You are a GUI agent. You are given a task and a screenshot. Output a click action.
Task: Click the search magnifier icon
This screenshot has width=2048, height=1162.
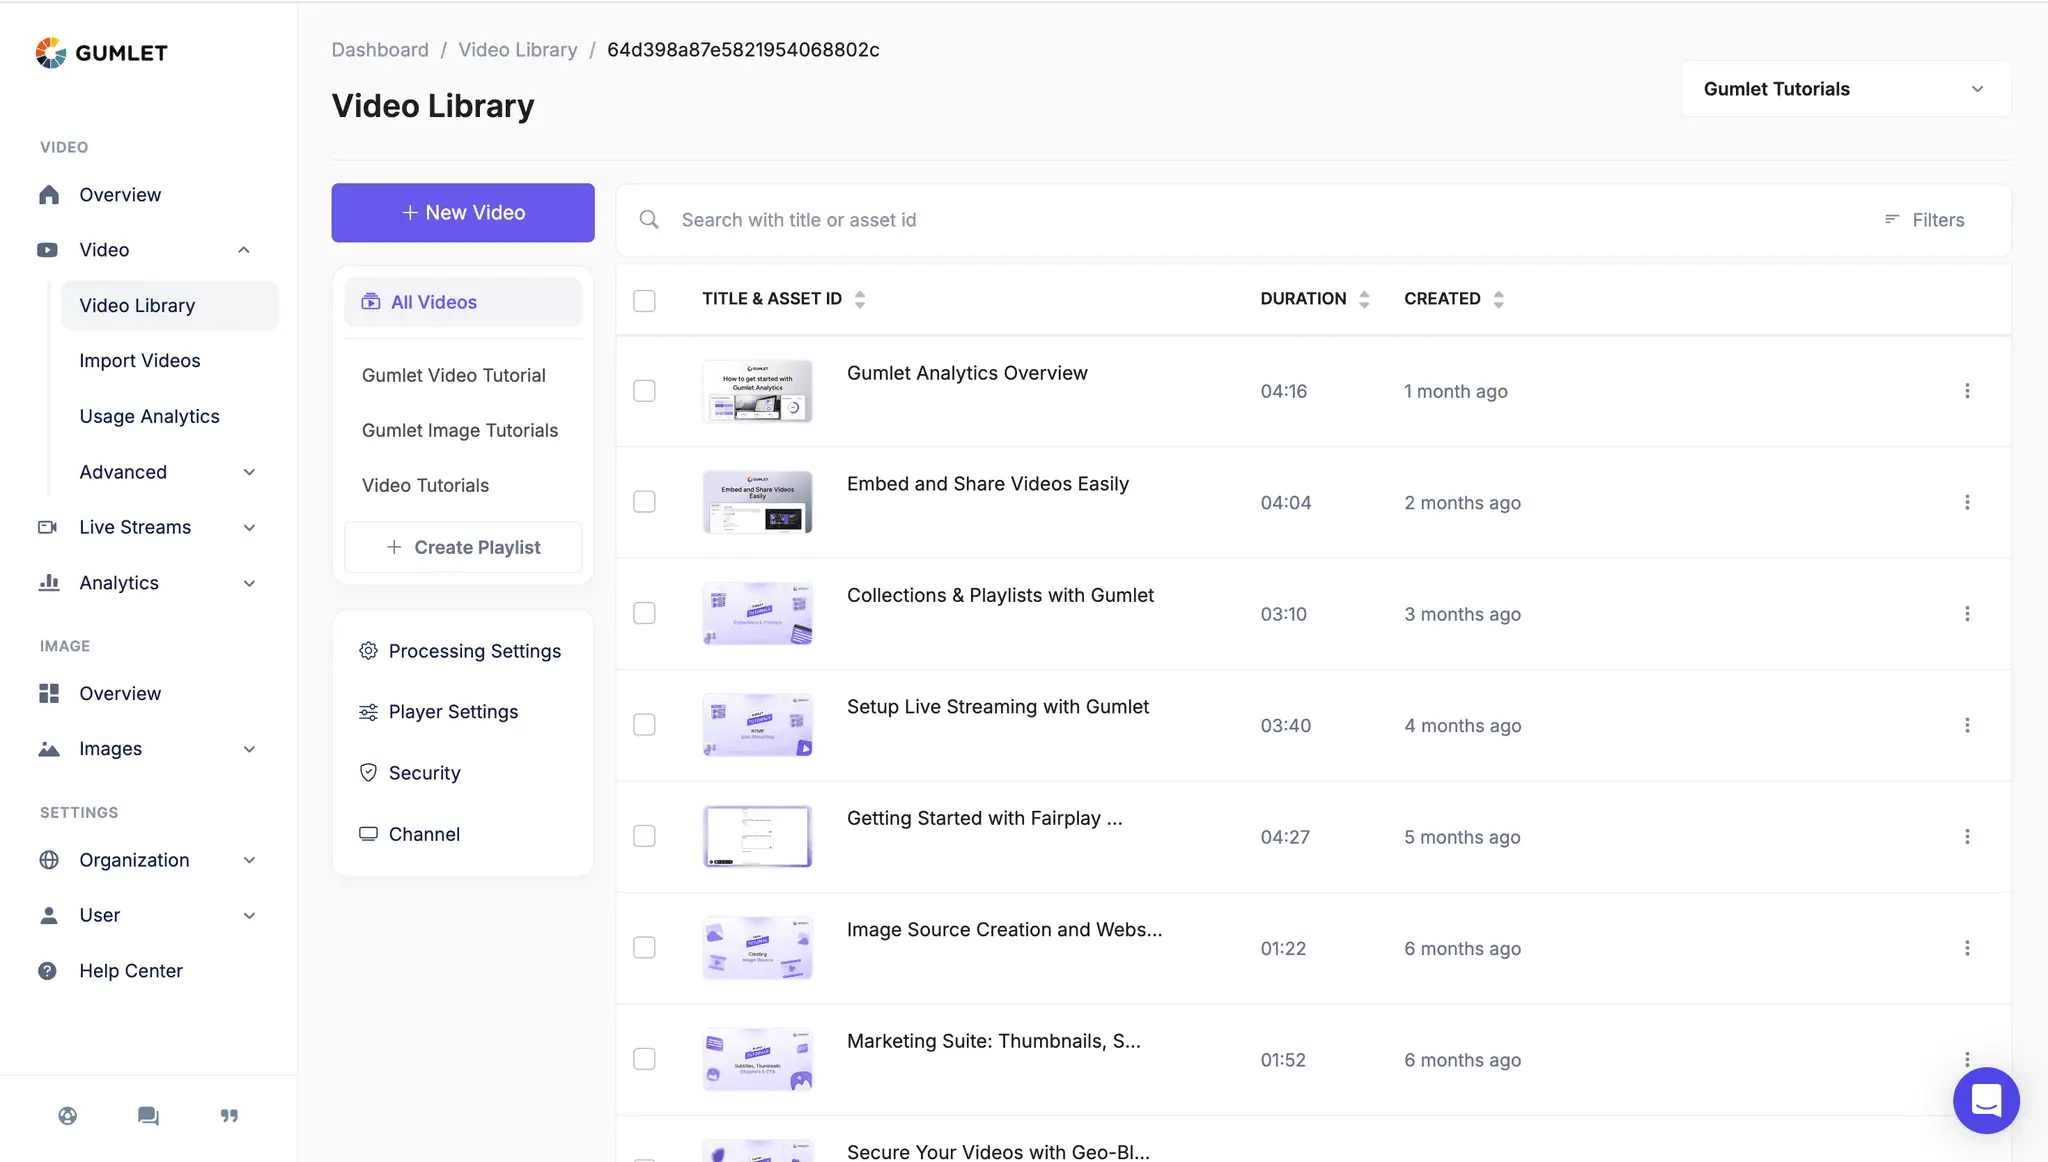(649, 220)
